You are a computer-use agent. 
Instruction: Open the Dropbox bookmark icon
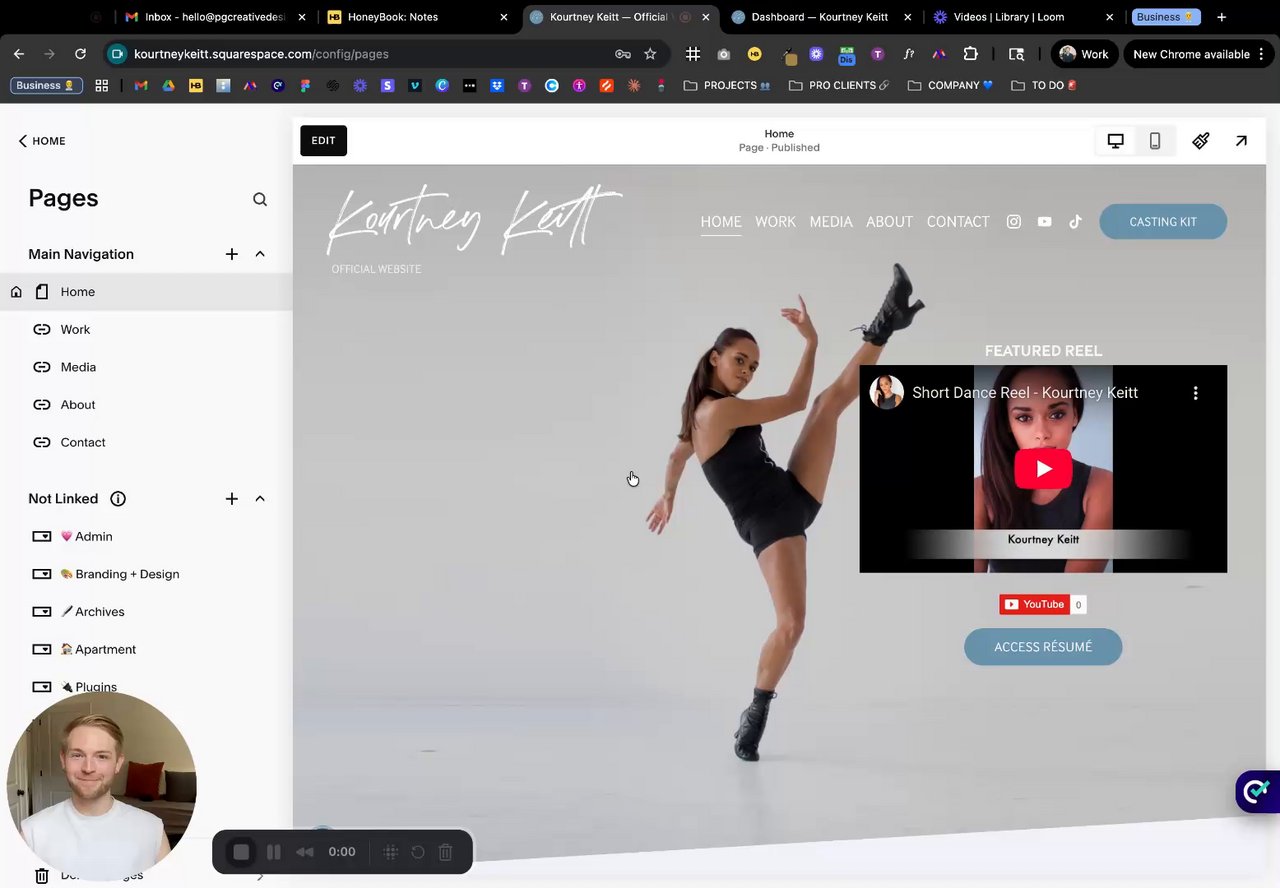(x=497, y=86)
